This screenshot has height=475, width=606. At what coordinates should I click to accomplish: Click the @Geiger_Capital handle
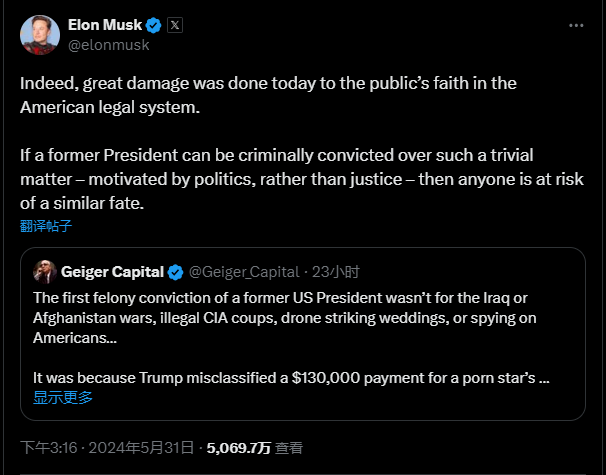[246, 272]
